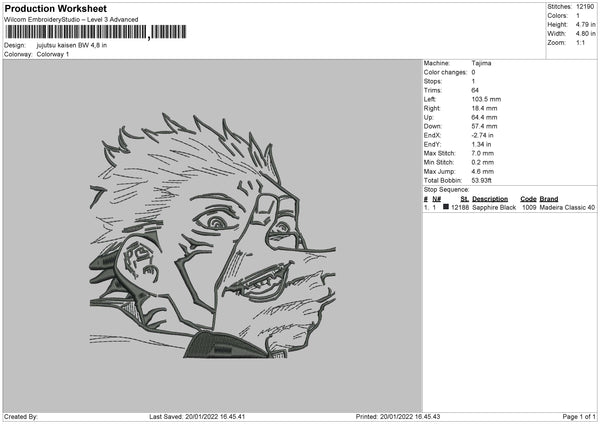Select the Max Jump value 4.6 mm
This screenshot has width=600, height=424.
coord(483,171)
